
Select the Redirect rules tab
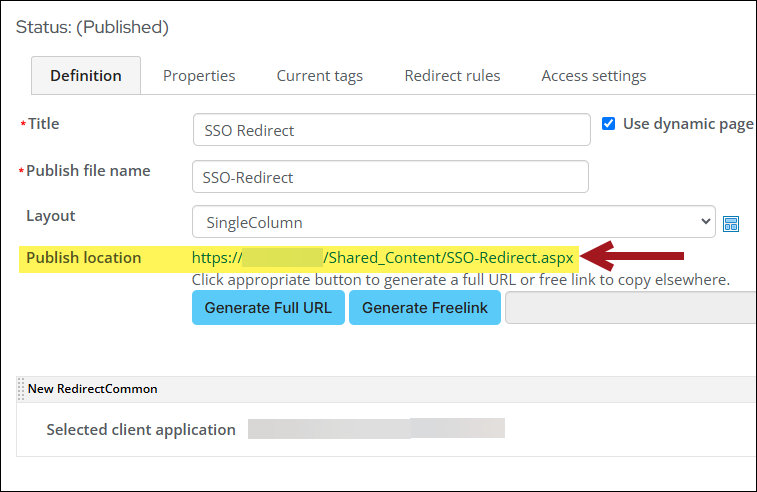click(452, 75)
